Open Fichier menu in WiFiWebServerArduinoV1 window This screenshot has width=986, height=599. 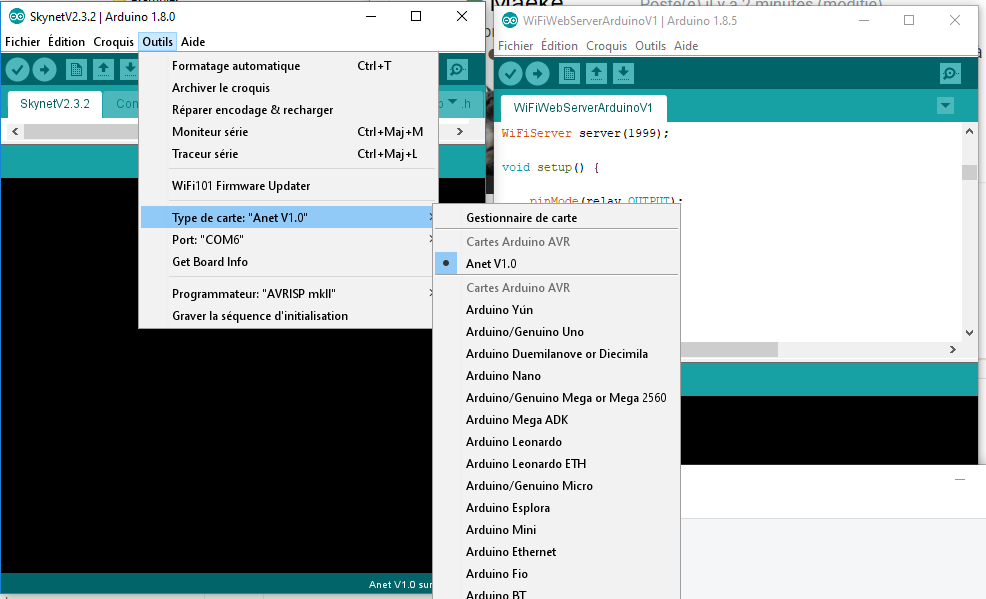pyautogui.click(x=516, y=45)
